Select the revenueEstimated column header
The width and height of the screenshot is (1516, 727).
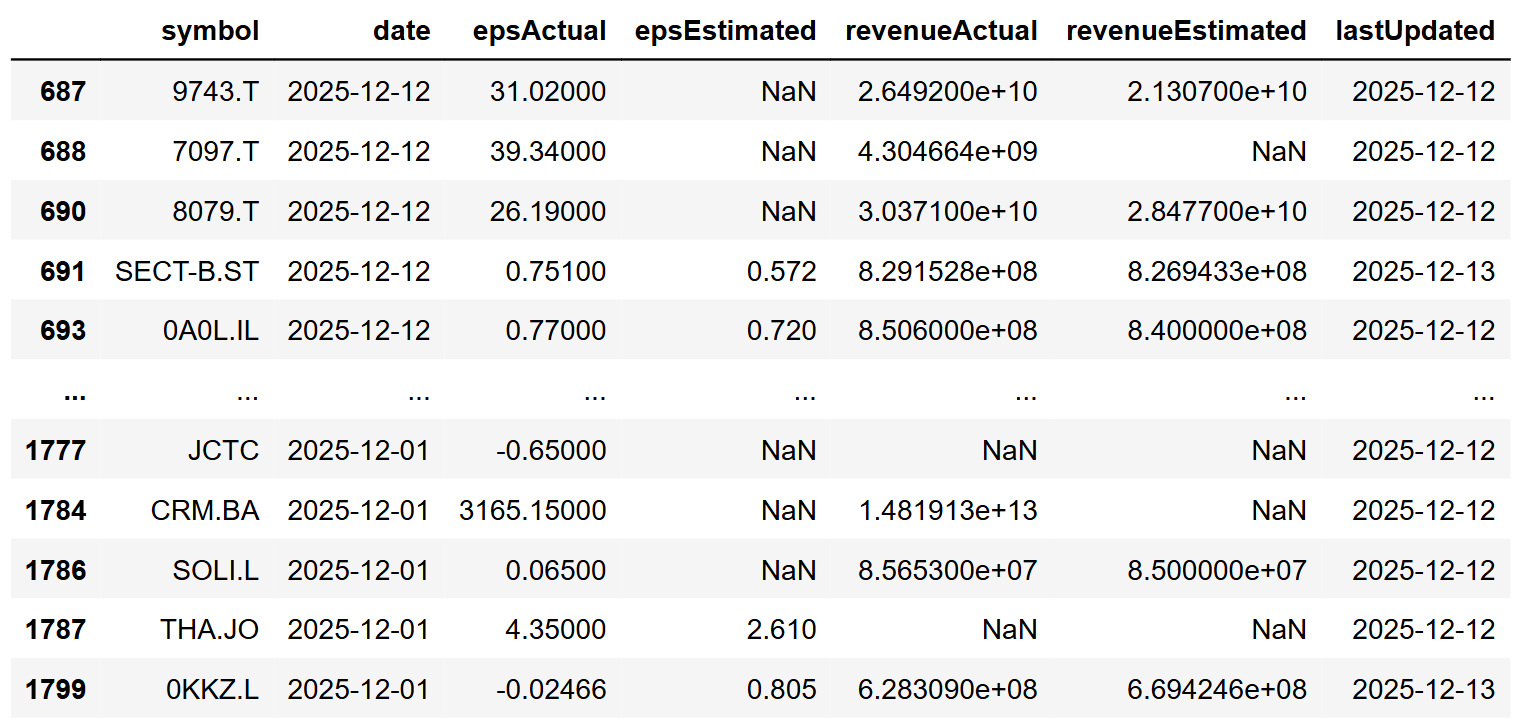click(x=1186, y=31)
